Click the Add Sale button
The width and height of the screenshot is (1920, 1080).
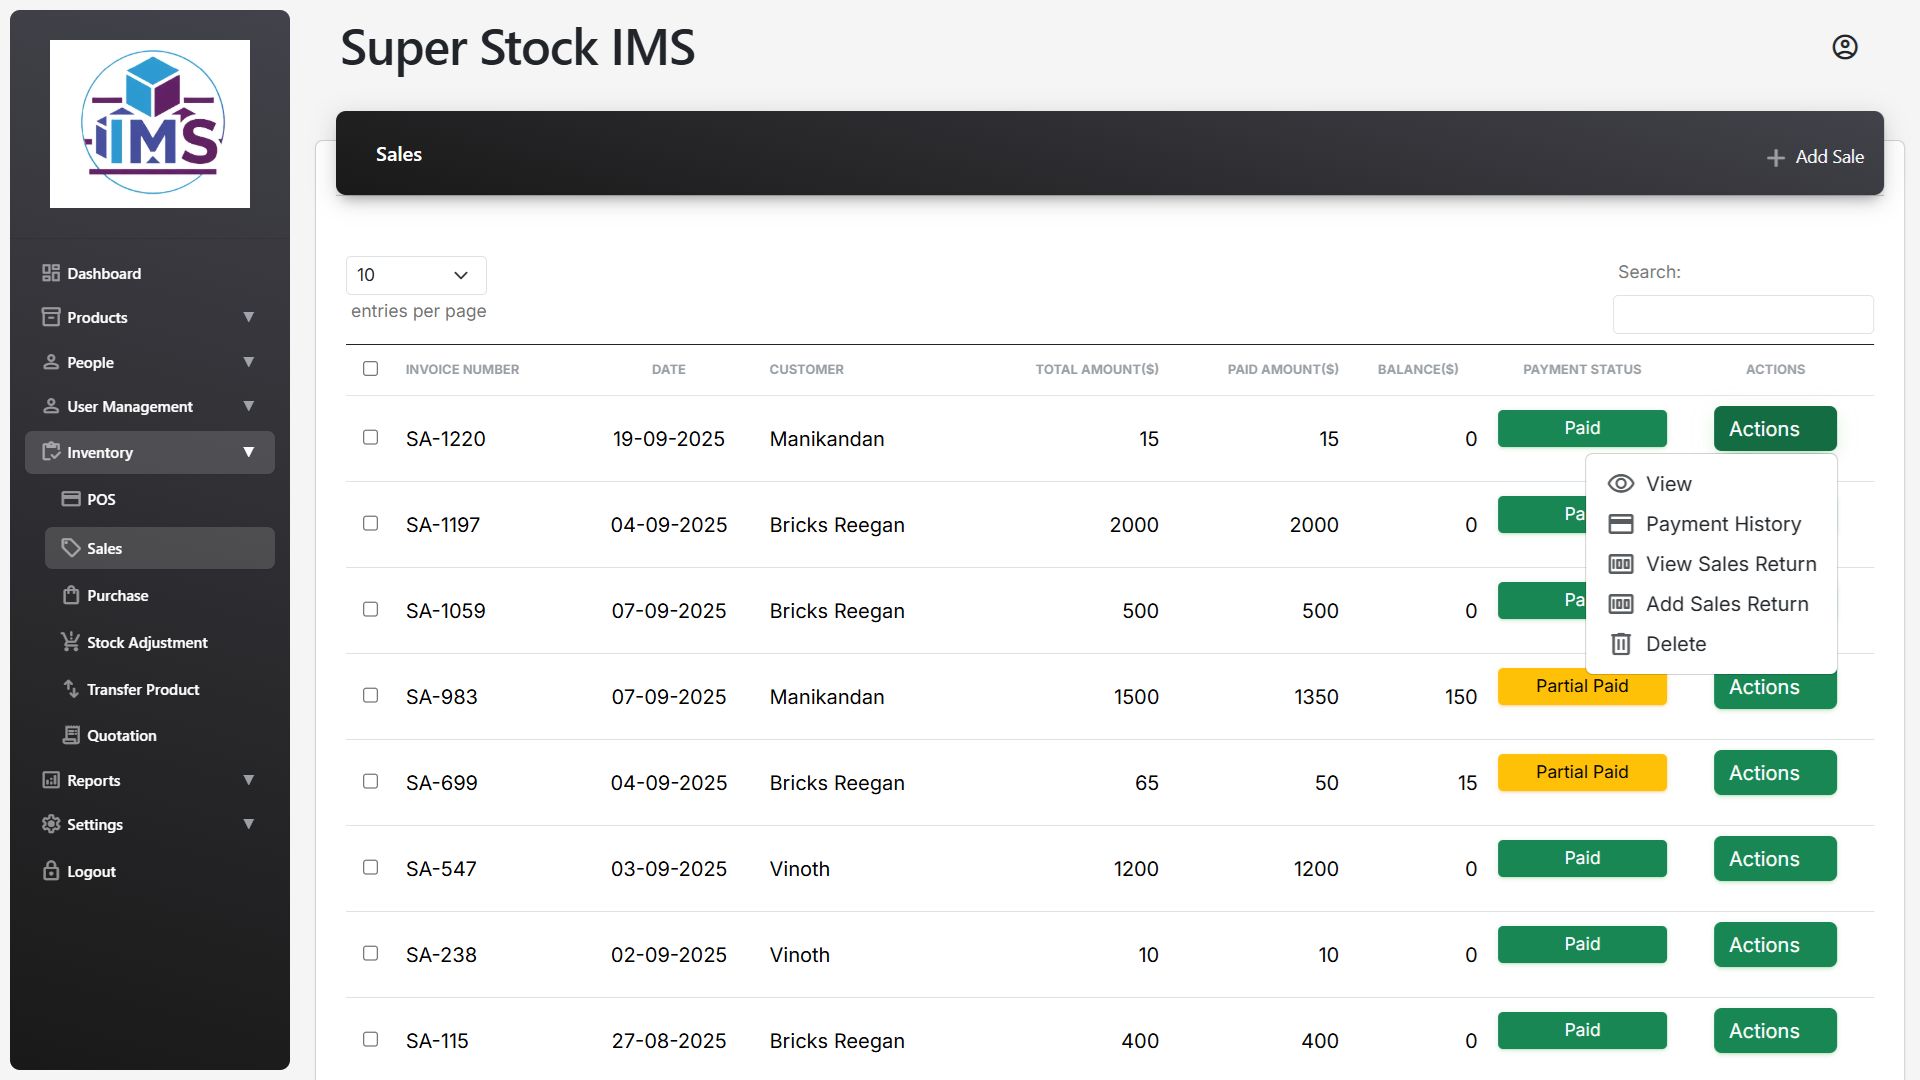(x=1815, y=157)
